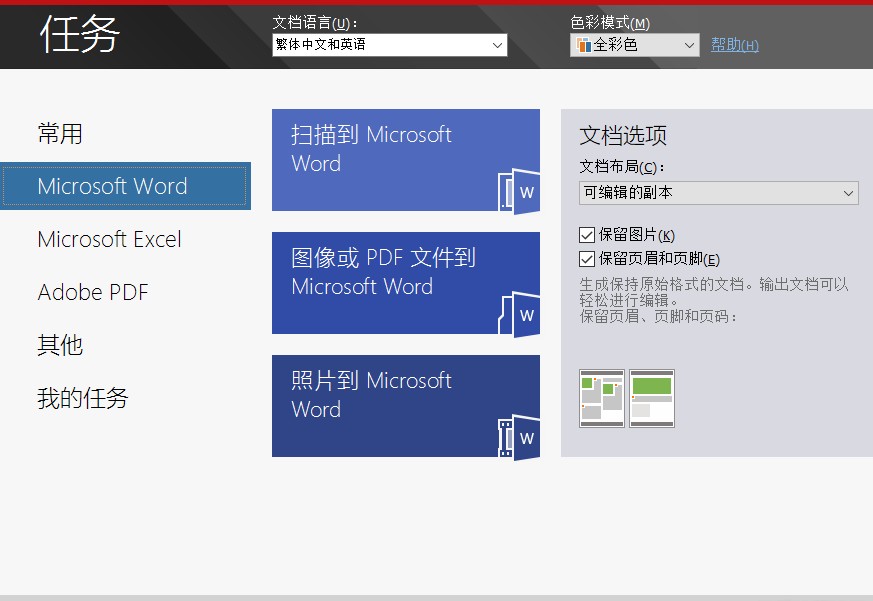873x601 pixels.
Task: Open the 帮助 link
Action: pyautogui.click(x=734, y=45)
